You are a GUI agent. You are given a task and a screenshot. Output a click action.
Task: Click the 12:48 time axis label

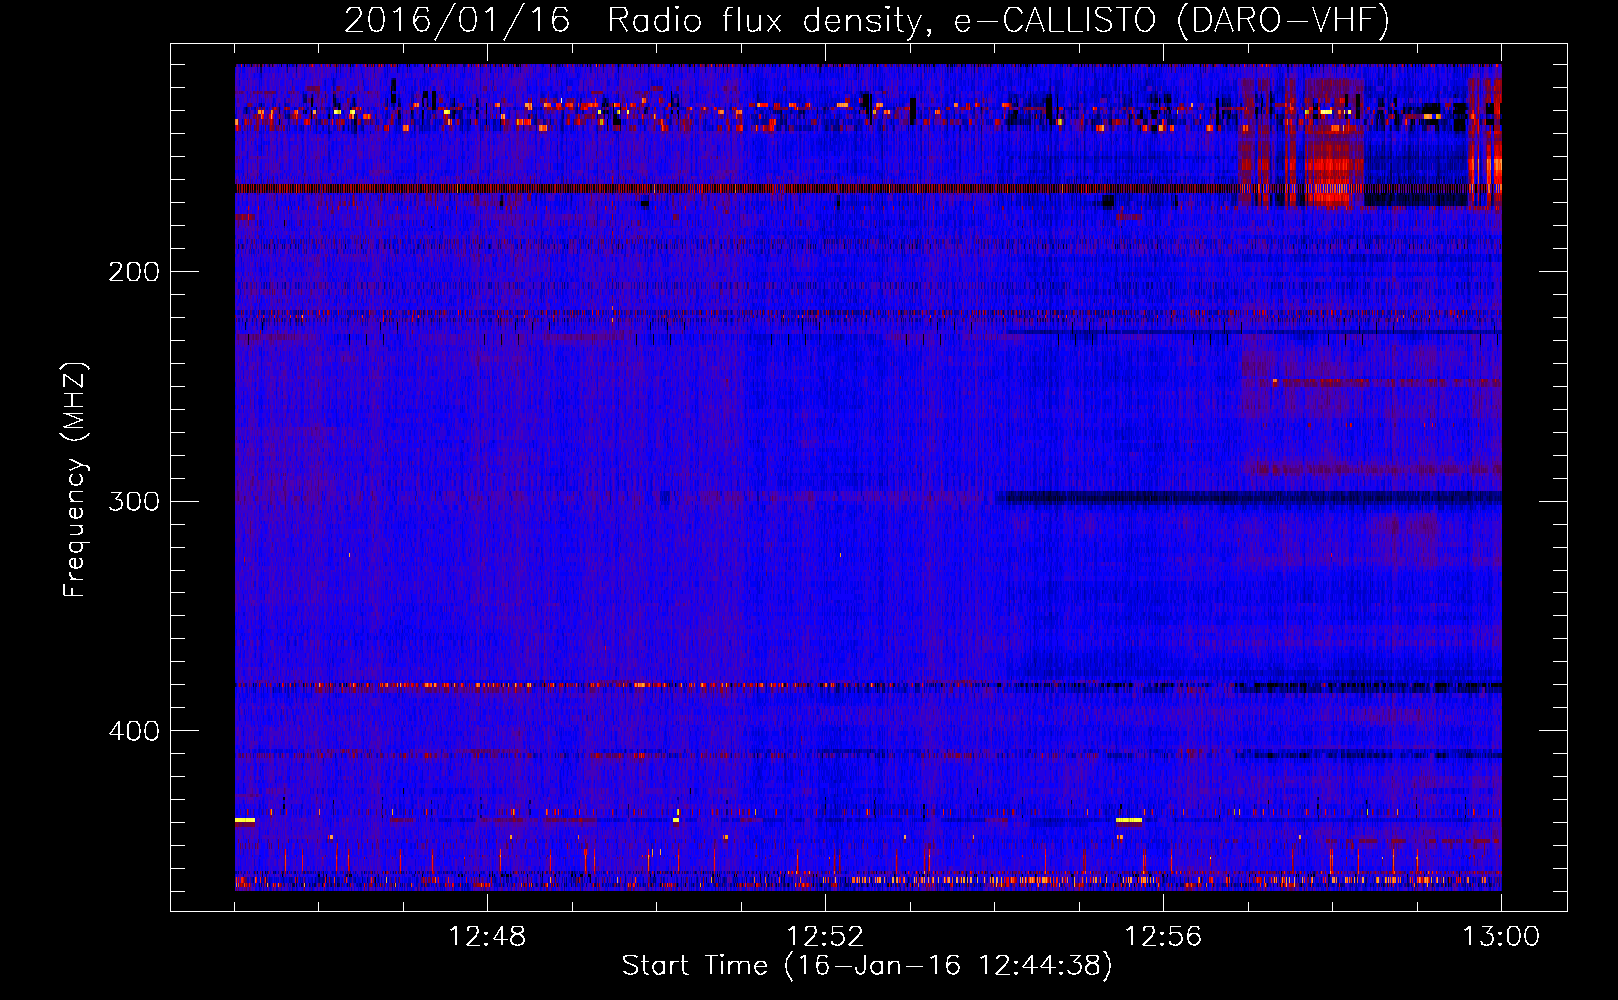[487, 937]
